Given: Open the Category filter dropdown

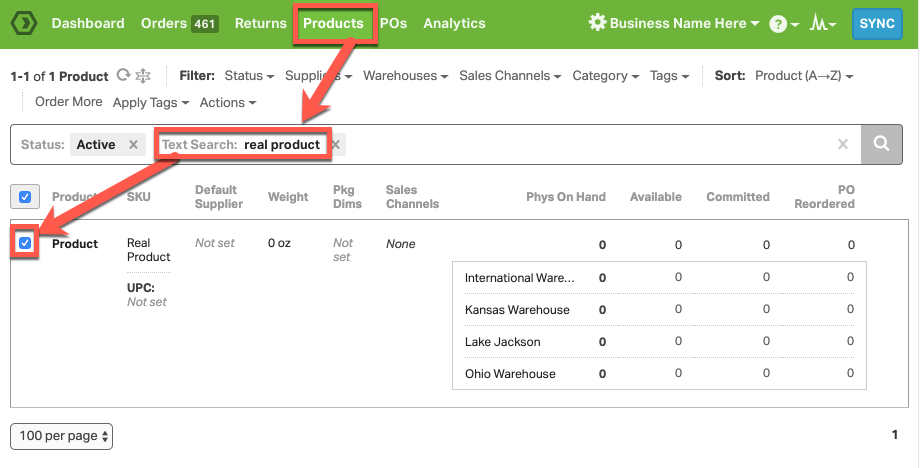Looking at the screenshot, I should 606,76.
